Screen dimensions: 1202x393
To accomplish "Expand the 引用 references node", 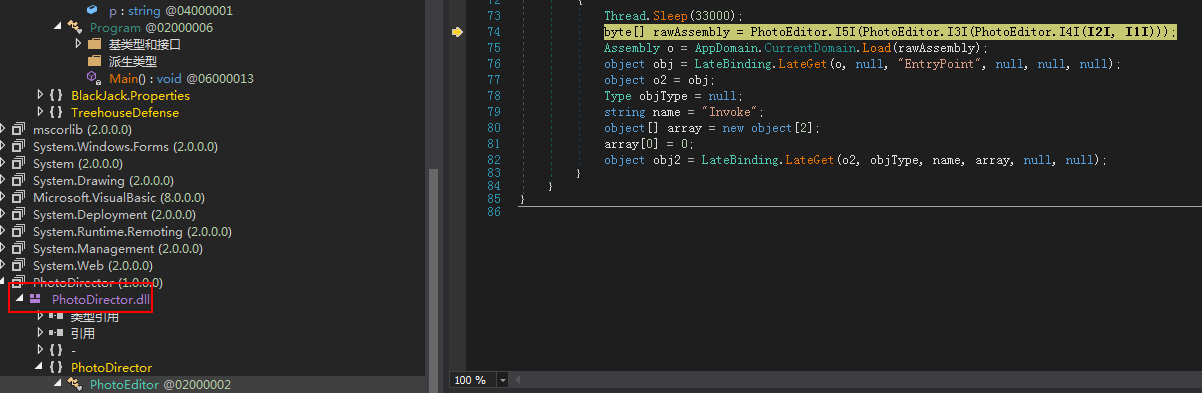I will 41,333.
